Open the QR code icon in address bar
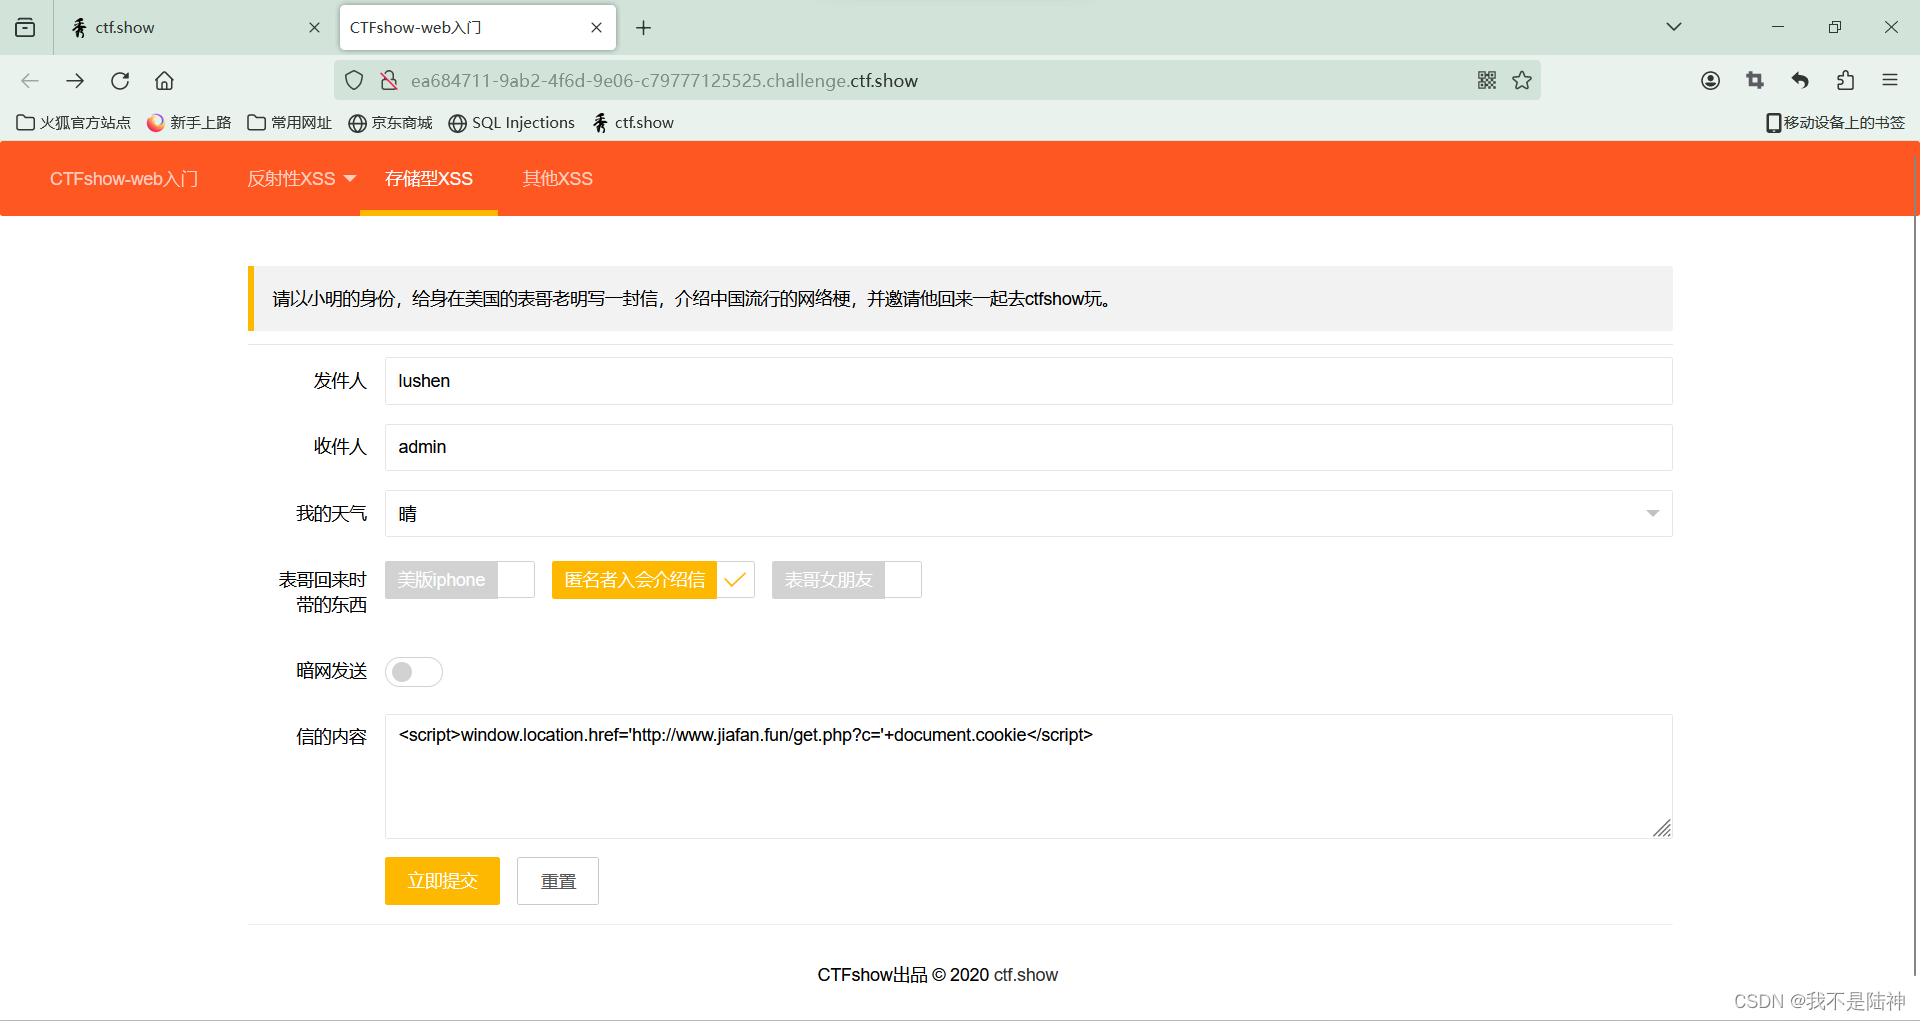The width and height of the screenshot is (1920, 1021). pyautogui.click(x=1487, y=81)
